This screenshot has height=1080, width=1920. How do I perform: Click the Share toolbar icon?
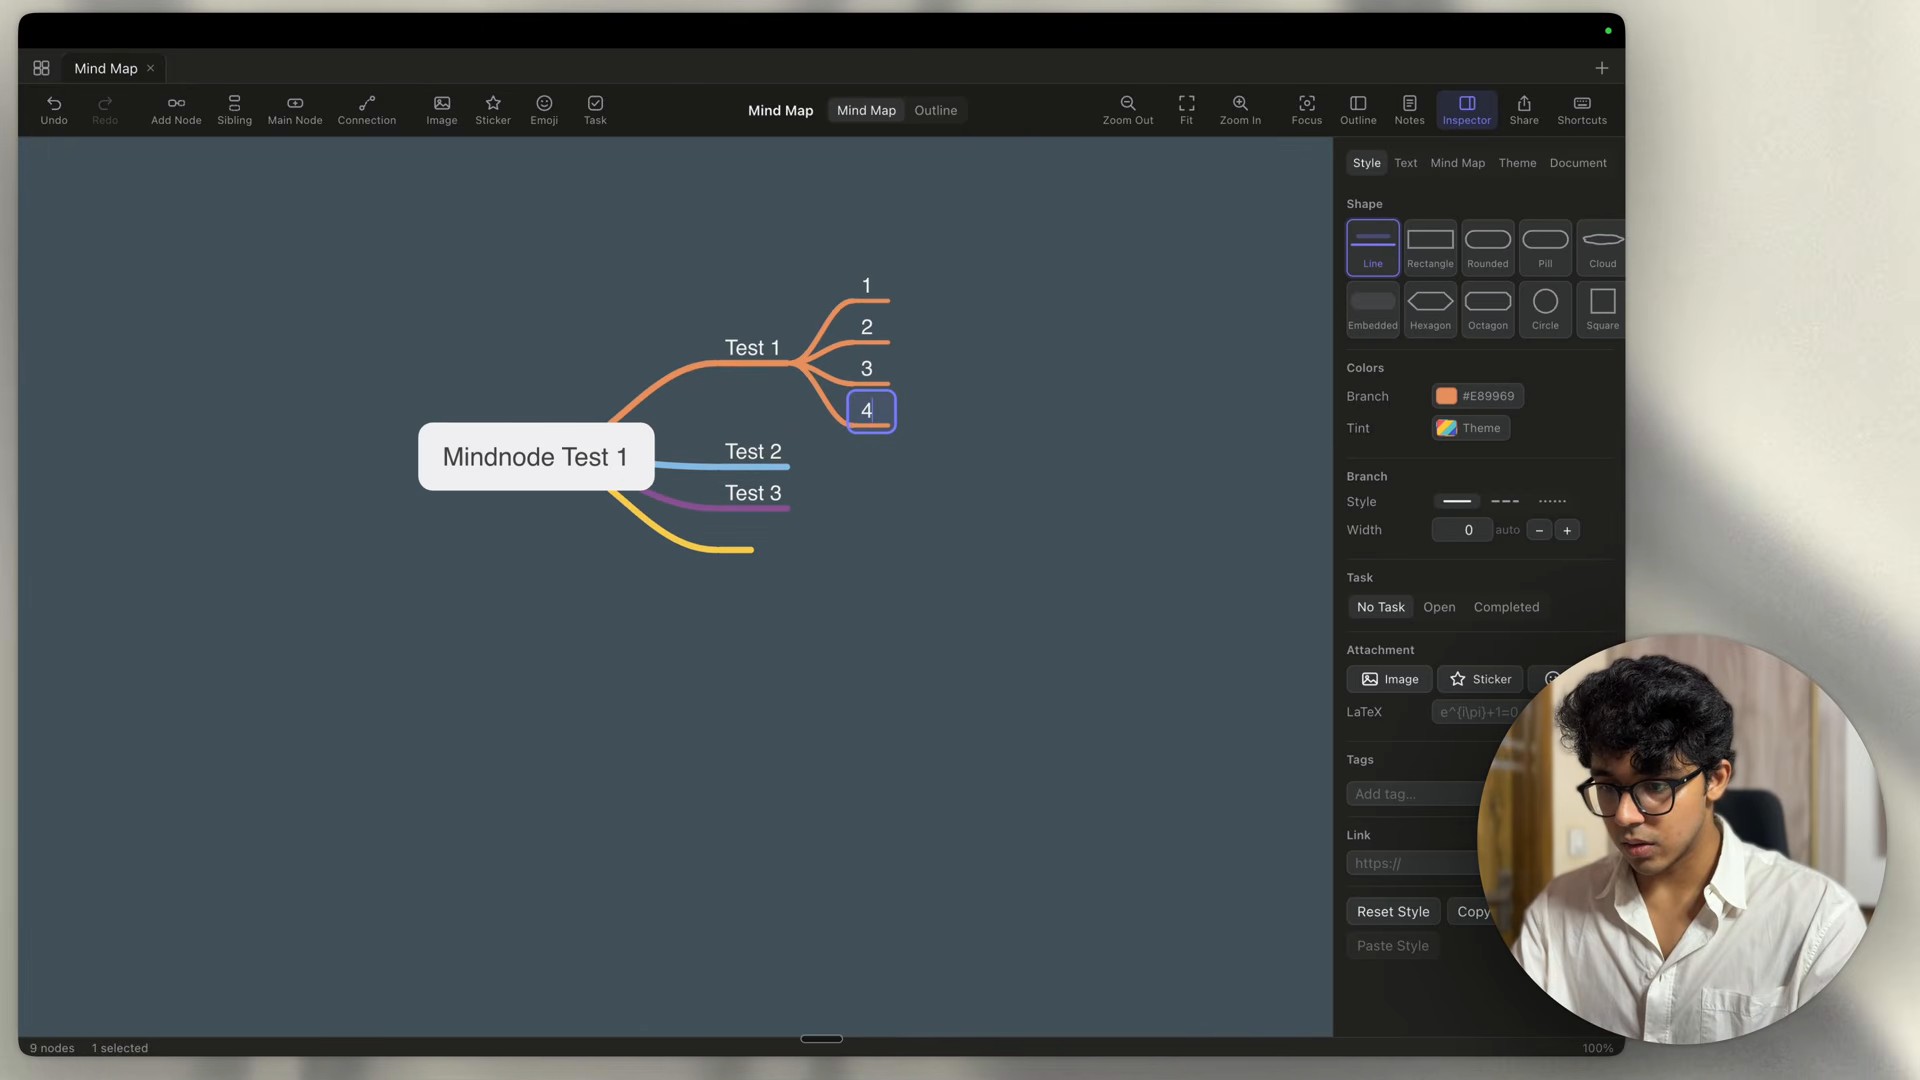click(x=1524, y=110)
